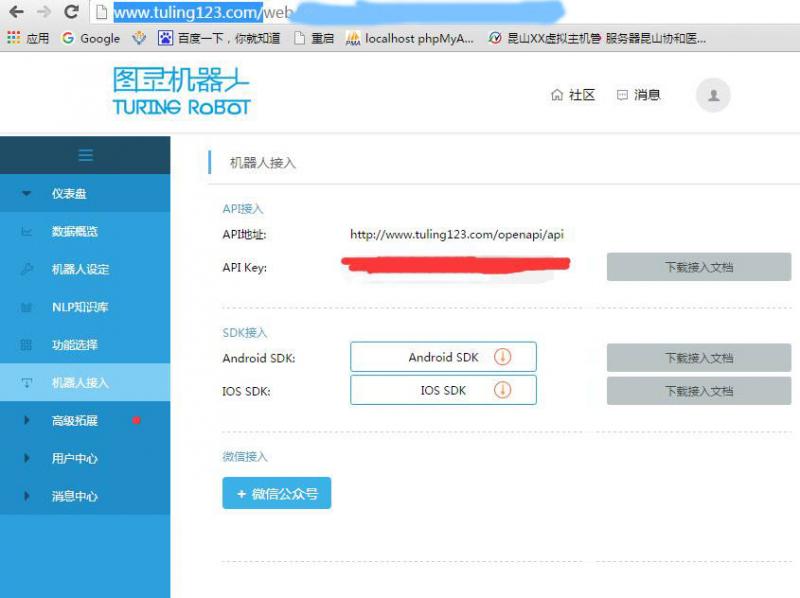The height and width of the screenshot is (598, 800).
Task: Click the Android SDK download button
Action: [x=443, y=357]
